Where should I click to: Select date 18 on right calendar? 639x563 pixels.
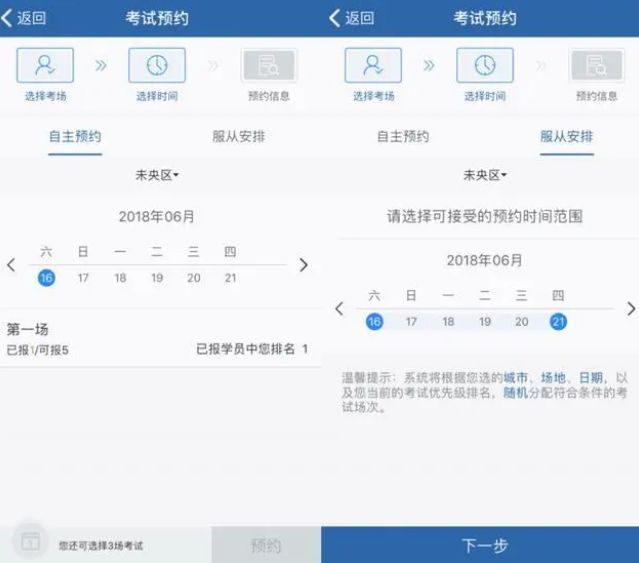(448, 322)
